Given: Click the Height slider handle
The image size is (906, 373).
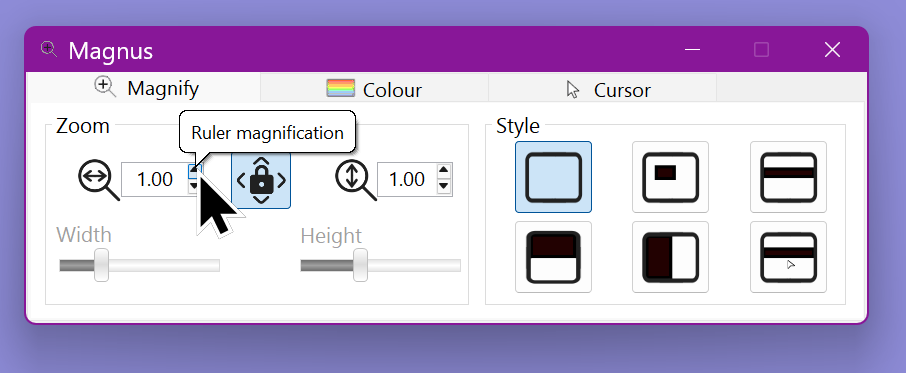Looking at the screenshot, I should (360, 265).
